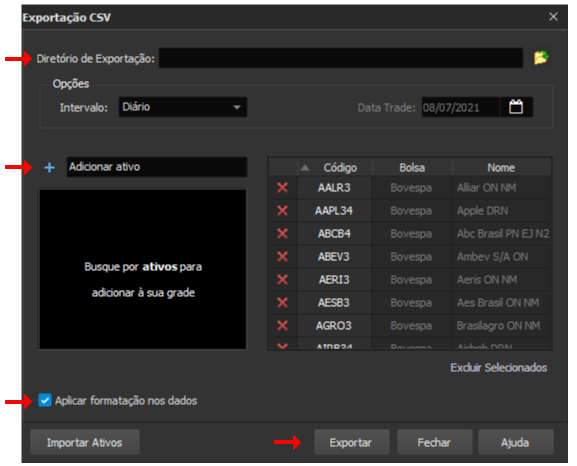Screen dimensions: 577x466
Task: Sort by the Nome column header
Action: pyautogui.click(x=501, y=167)
